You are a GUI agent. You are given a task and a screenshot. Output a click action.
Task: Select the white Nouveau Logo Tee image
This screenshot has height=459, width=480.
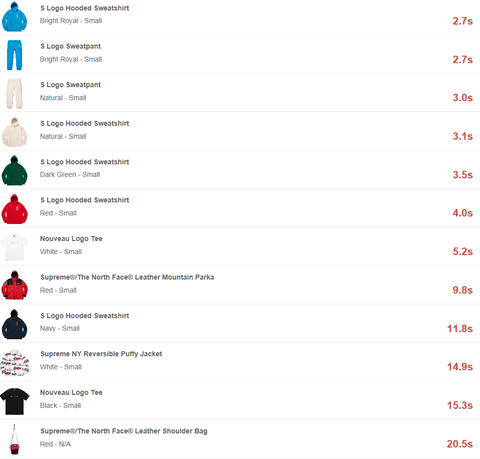(14, 247)
